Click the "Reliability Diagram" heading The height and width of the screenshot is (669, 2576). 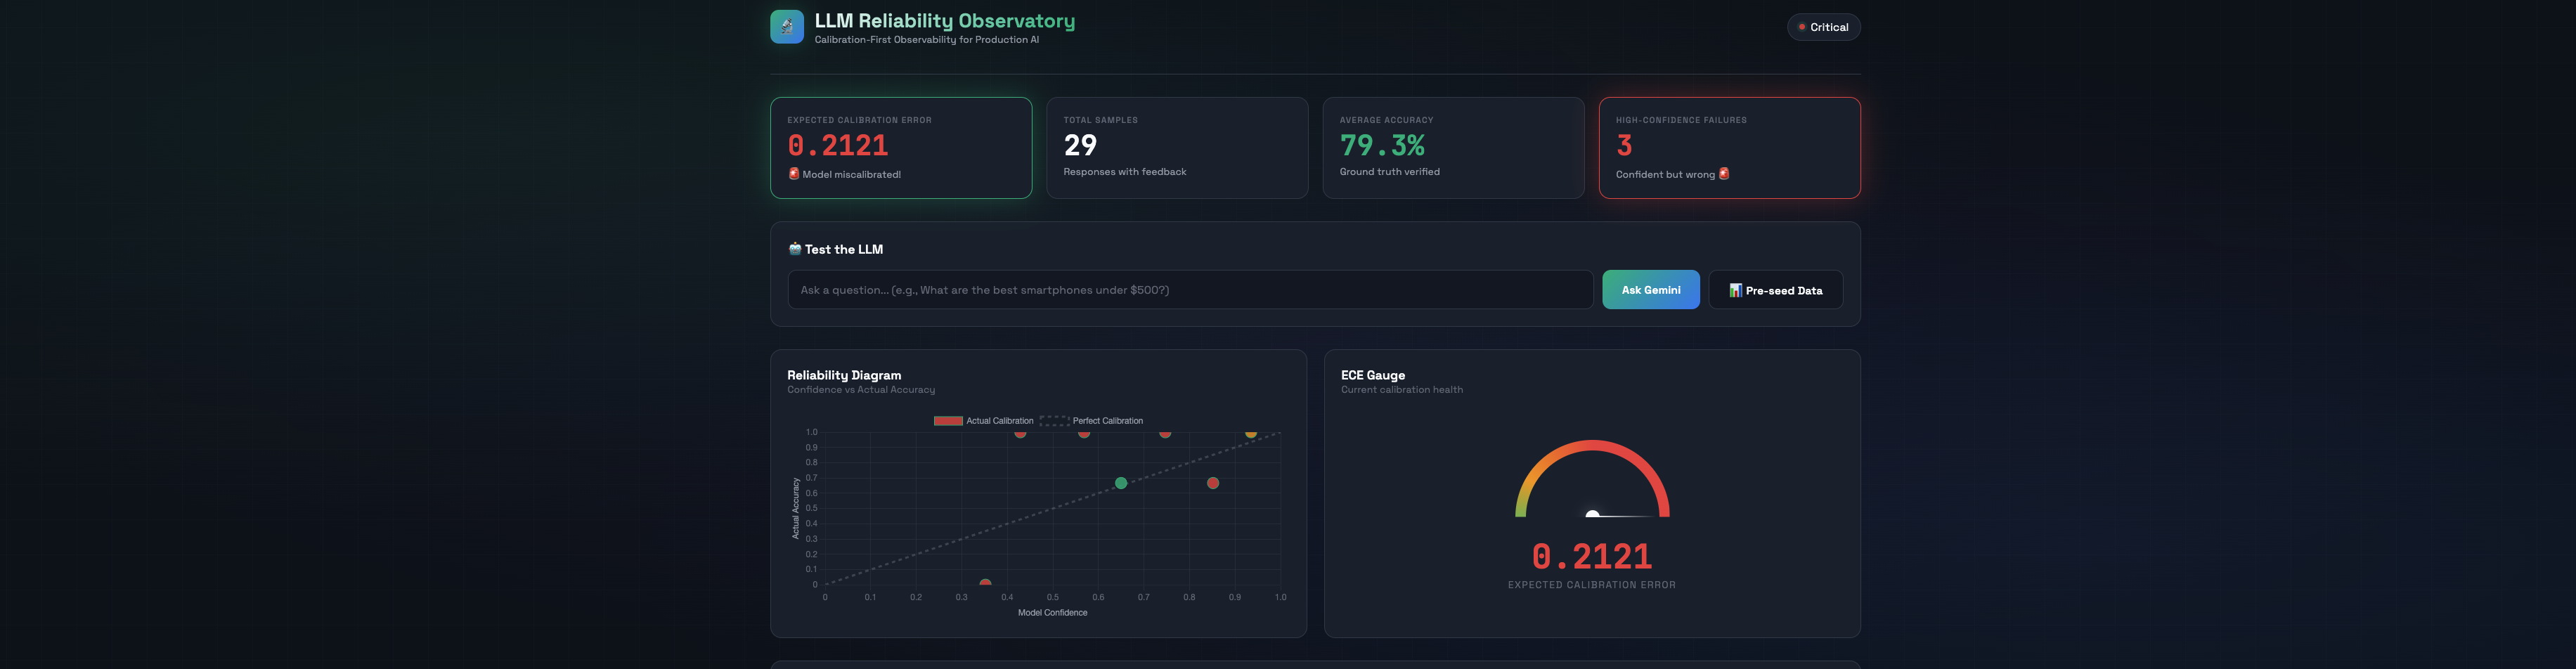click(844, 375)
